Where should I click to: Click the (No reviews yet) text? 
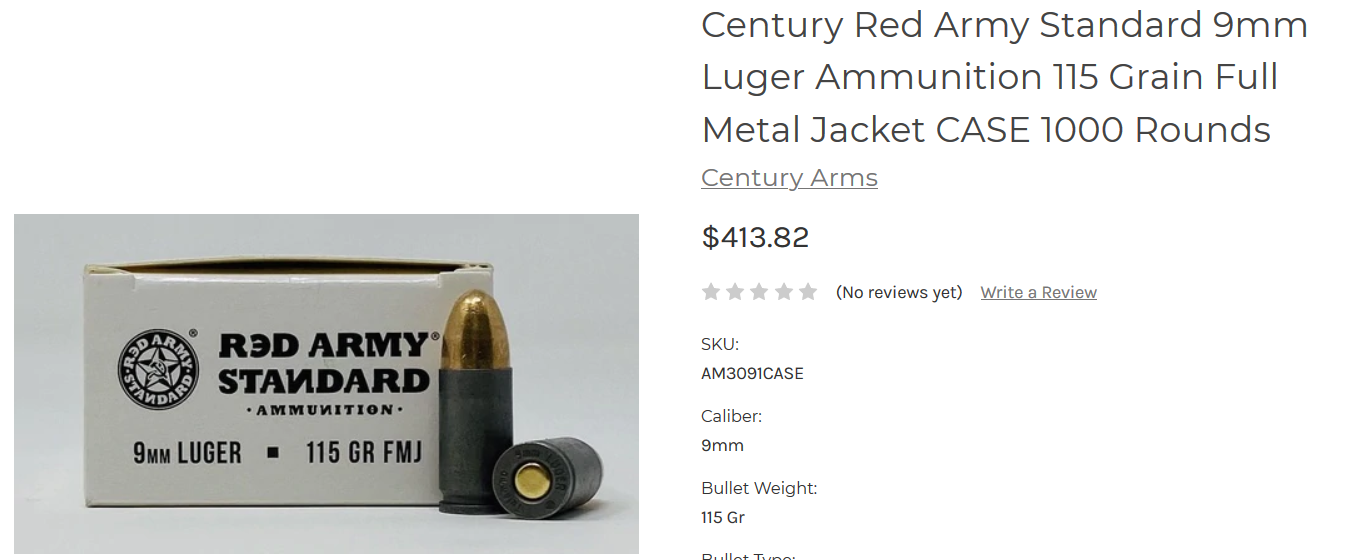tap(899, 292)
